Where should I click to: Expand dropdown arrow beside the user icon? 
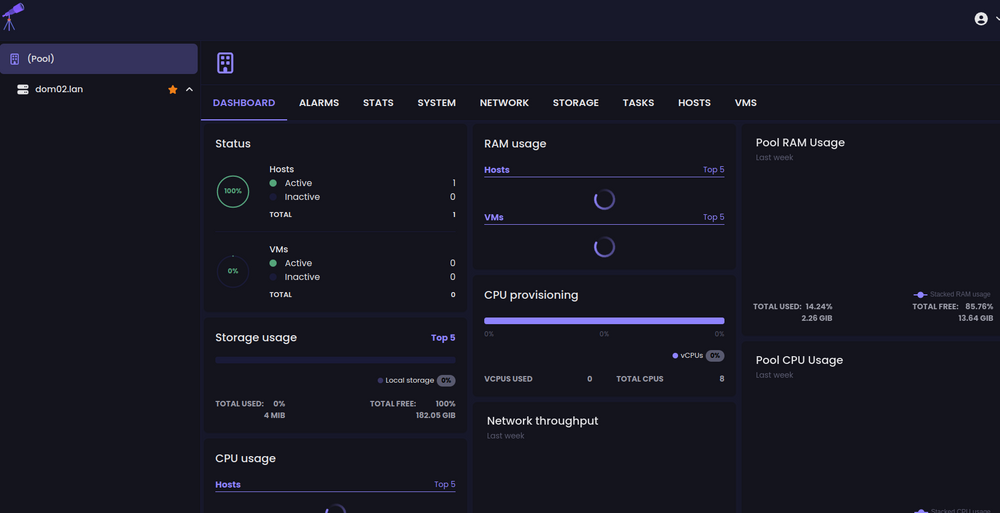pyautogui.click(x=996, y=19)
